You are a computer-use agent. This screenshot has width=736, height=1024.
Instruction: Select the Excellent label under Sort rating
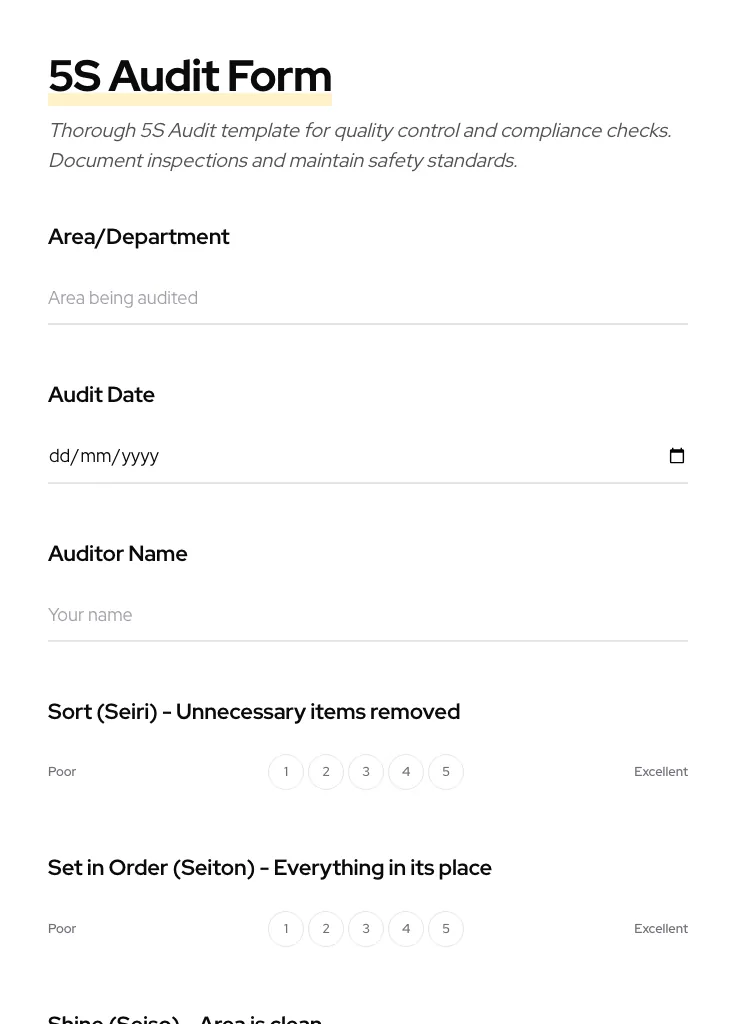[x=661, y=771]
